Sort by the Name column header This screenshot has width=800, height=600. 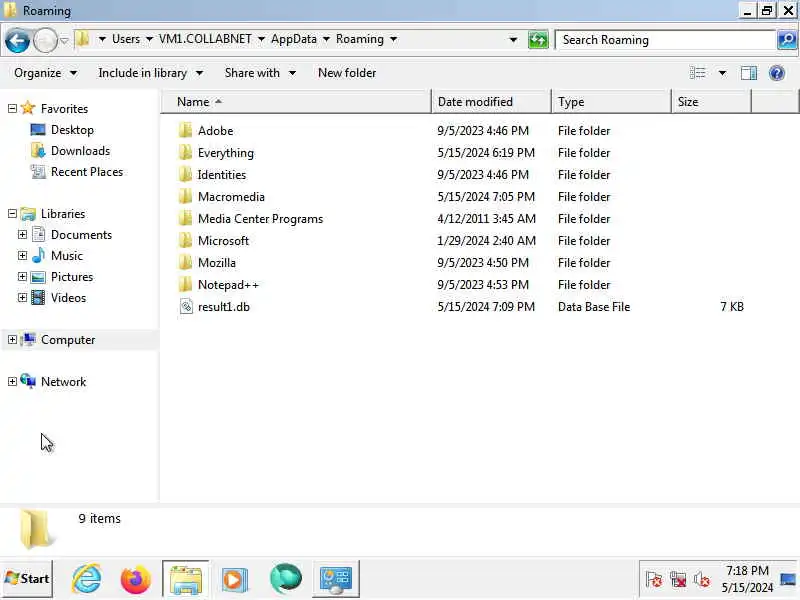click(x=297, y=102)
